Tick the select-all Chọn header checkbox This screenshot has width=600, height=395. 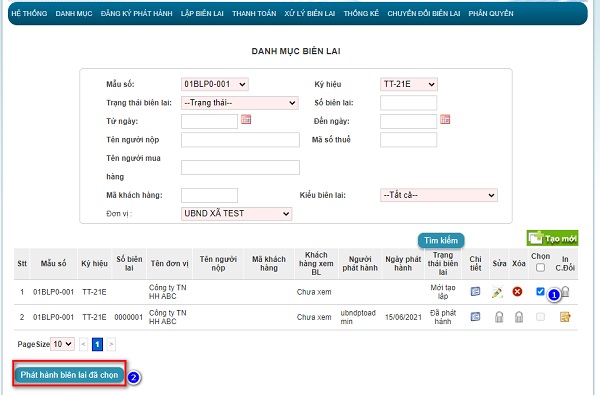pos(540,268)
